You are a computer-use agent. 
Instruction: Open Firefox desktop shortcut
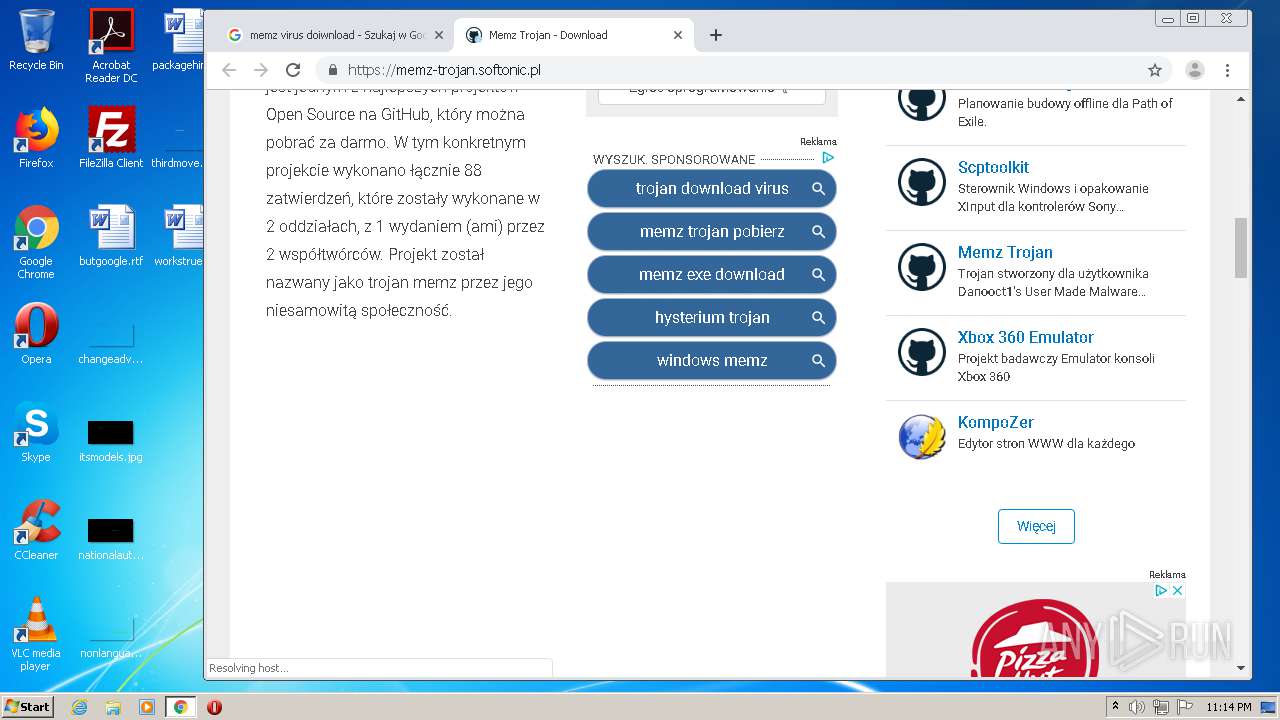tap(36, 138)
